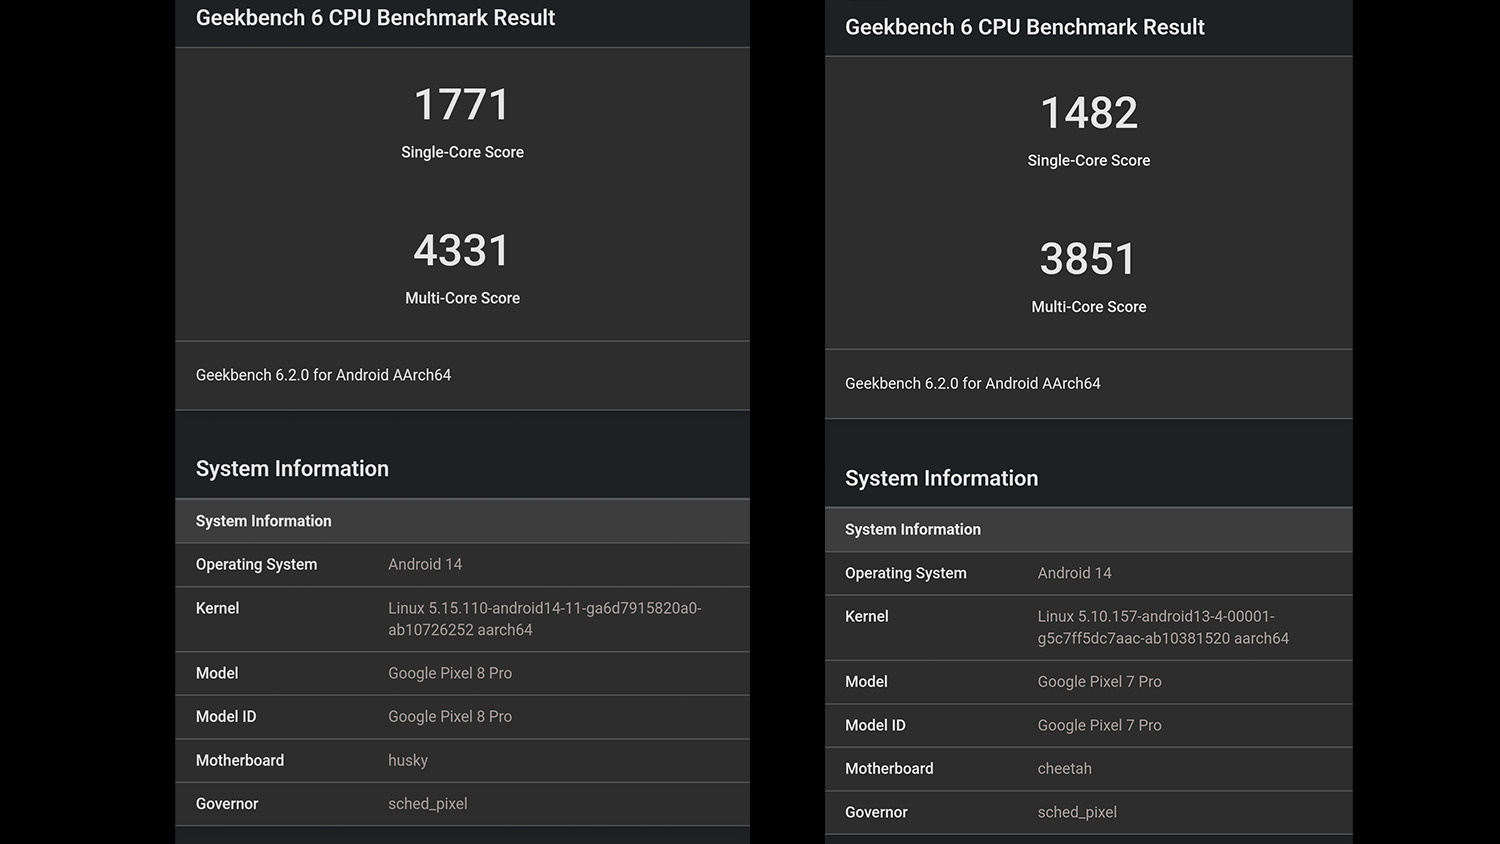Select the Linux 5.15.110 kernel string
The width and height of the screenshot is (1500, 844).
point(544,619)
